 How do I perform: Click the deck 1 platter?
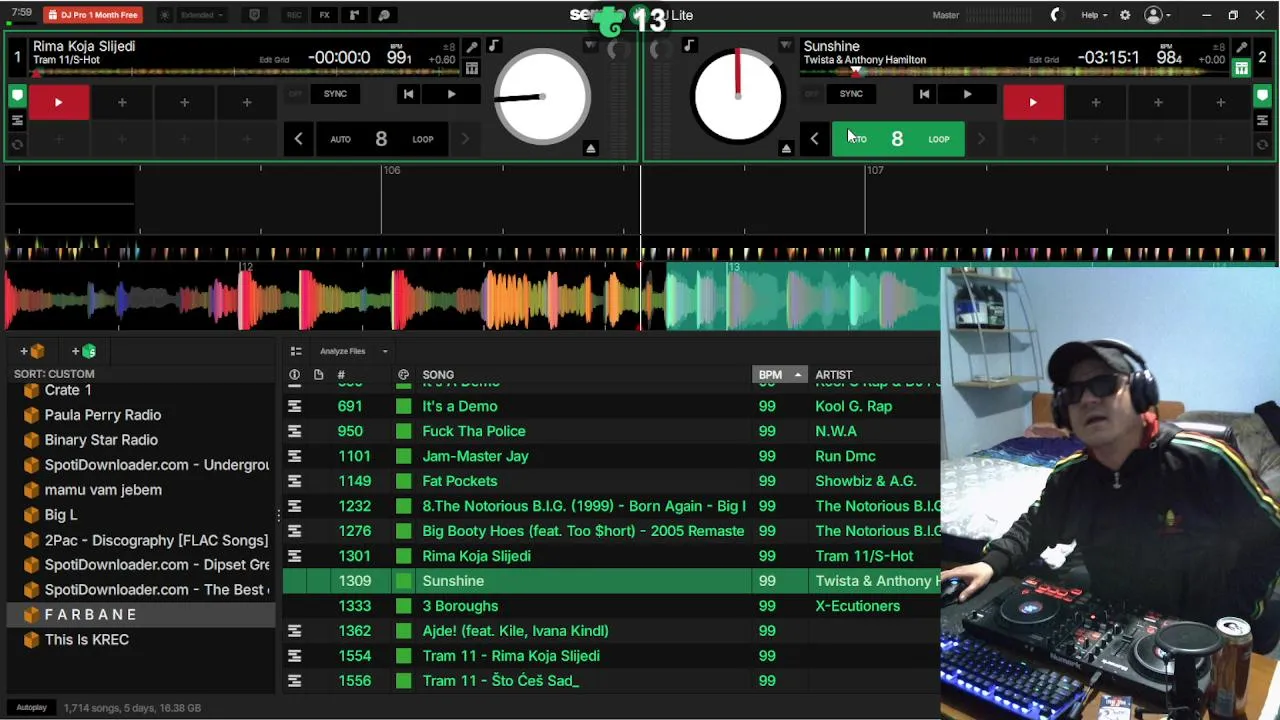click(x=541, y=97)
